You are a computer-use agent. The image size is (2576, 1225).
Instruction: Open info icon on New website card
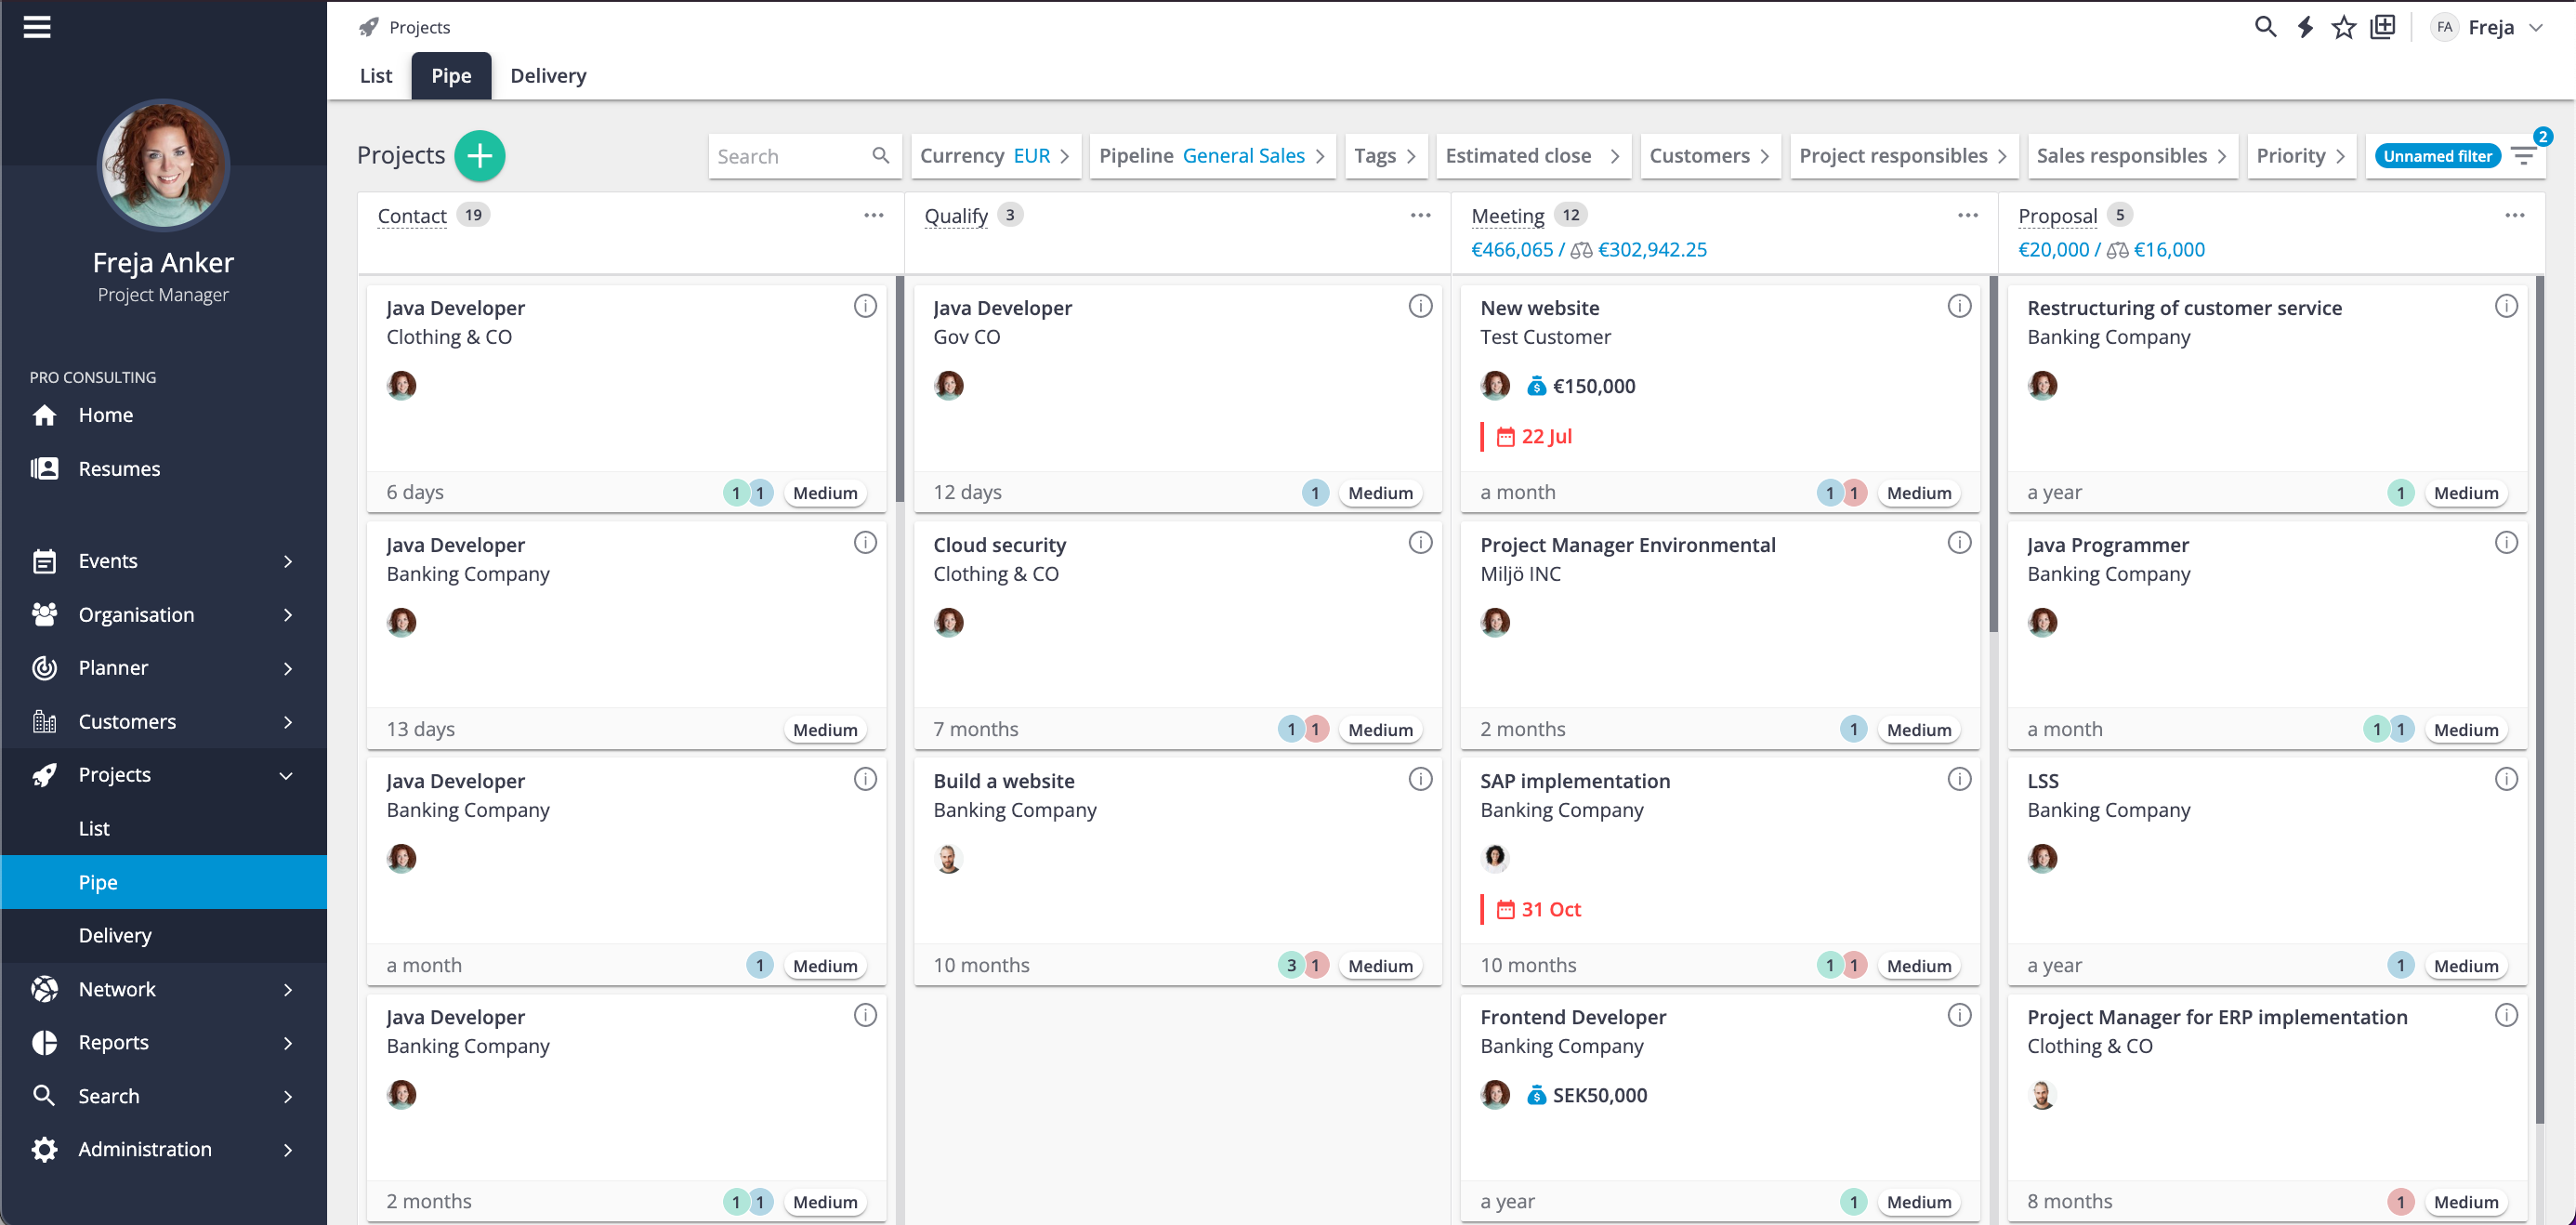click(1958, 306)
